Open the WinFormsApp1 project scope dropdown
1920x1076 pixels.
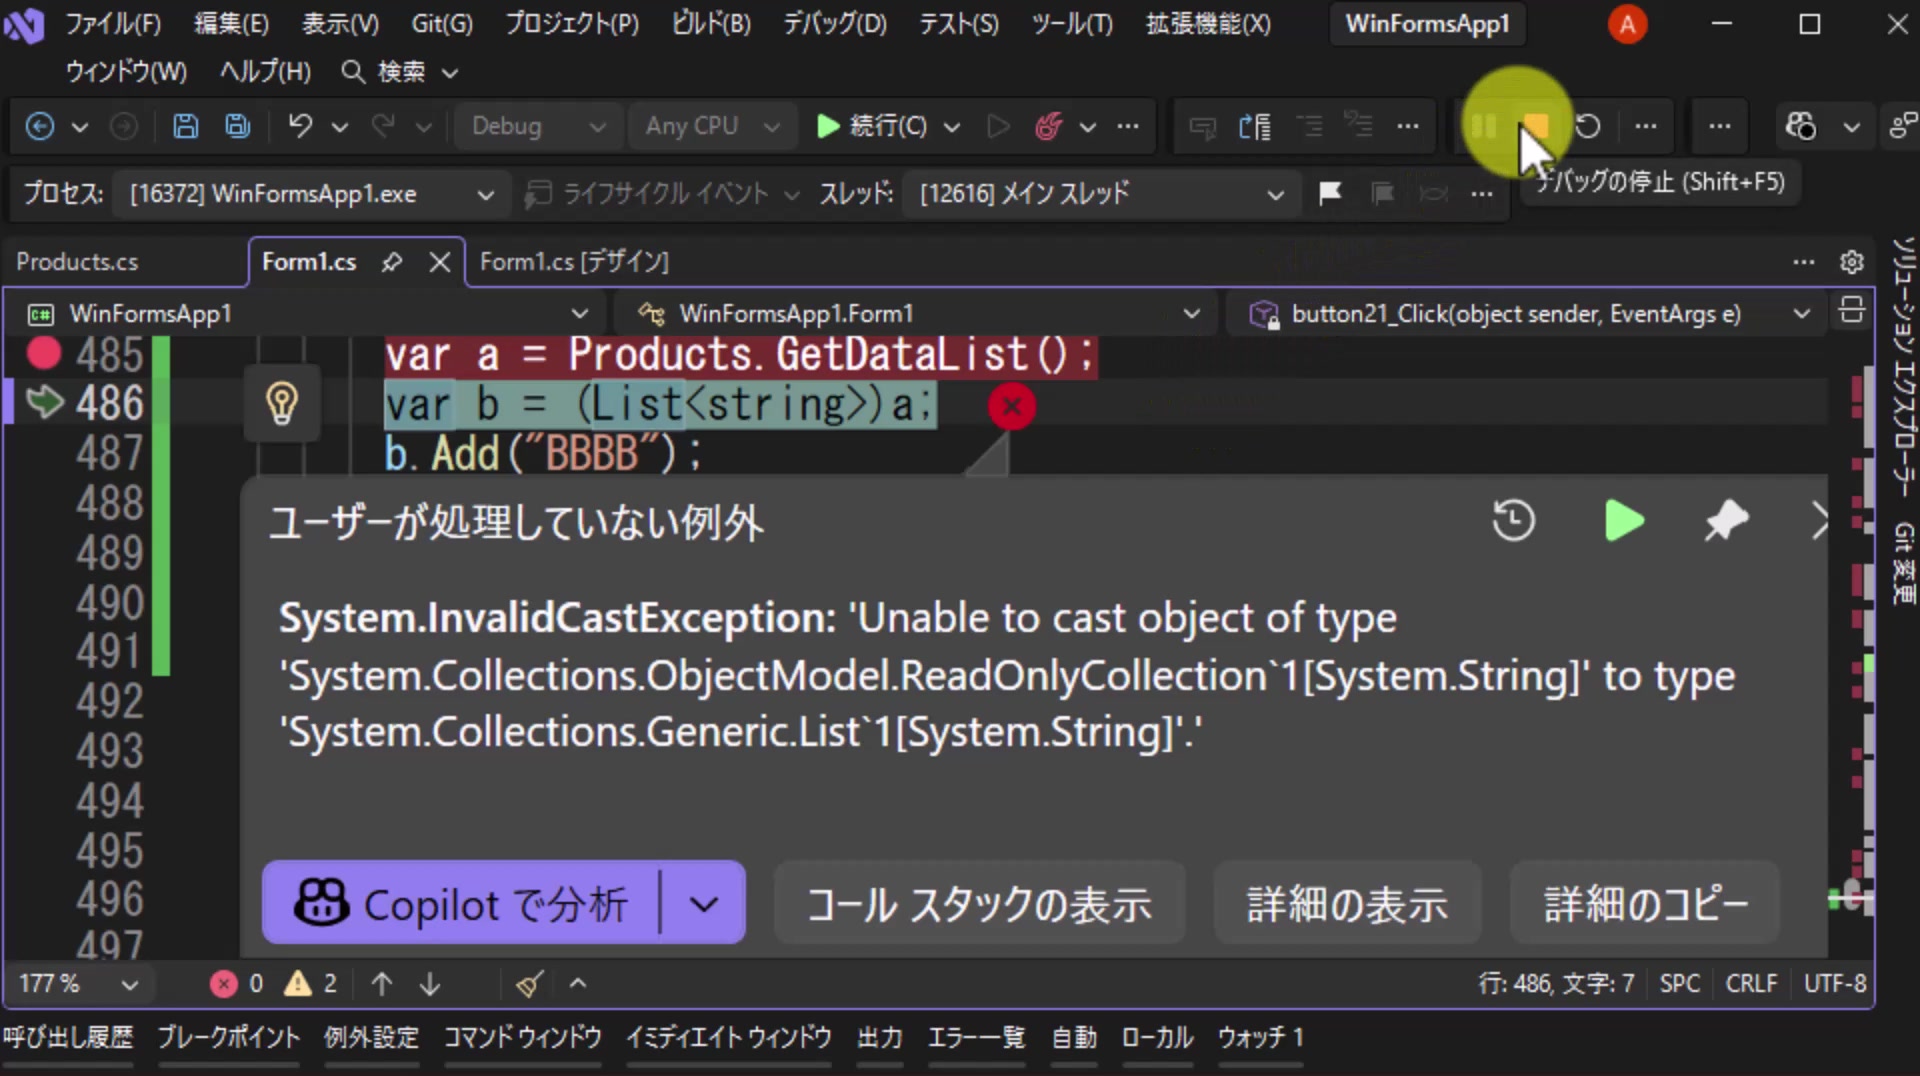[308, 314]
